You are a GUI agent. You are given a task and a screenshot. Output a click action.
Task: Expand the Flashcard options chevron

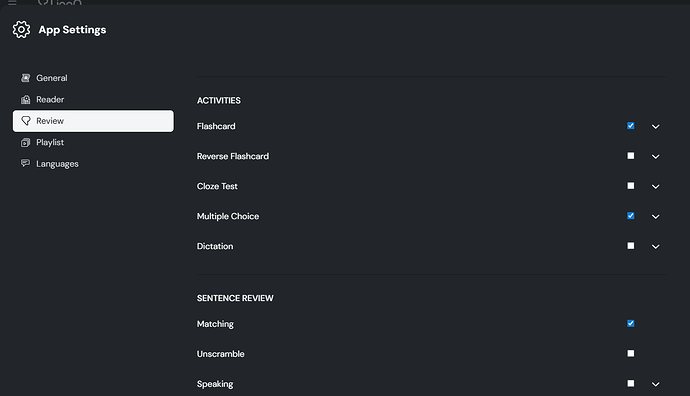(x=655, y=127)
